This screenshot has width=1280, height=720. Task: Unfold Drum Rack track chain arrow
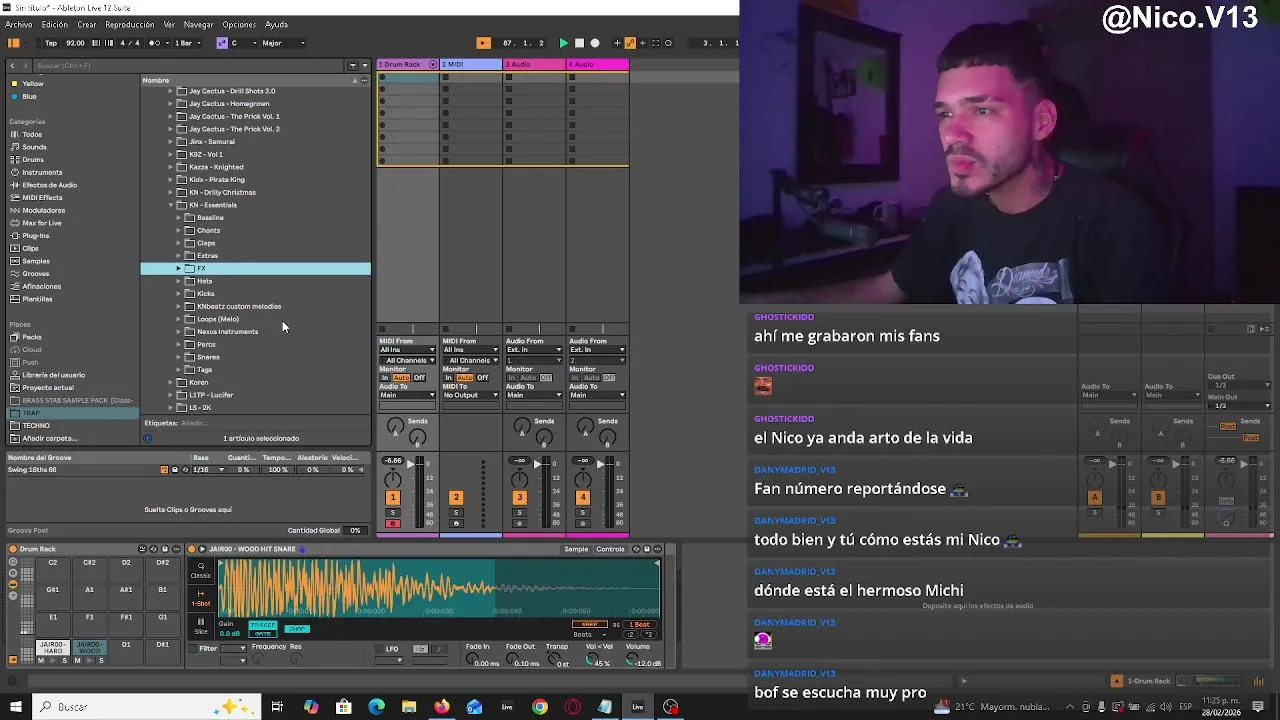(x=433, y=65)
